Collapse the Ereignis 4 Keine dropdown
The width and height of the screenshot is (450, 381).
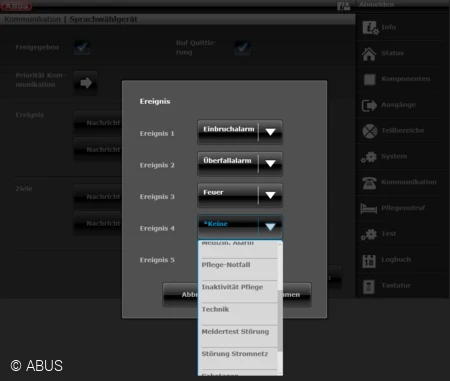coord(240,227)
